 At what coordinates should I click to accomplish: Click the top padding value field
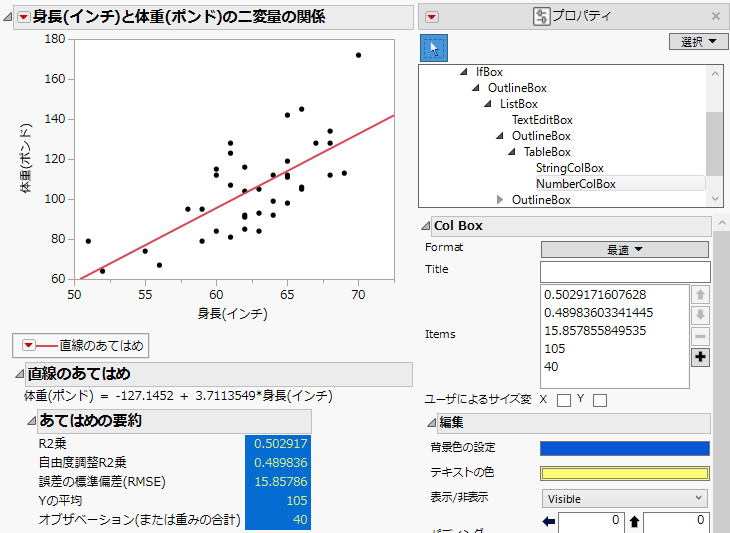pyautogui.click(x=676, y=521)
